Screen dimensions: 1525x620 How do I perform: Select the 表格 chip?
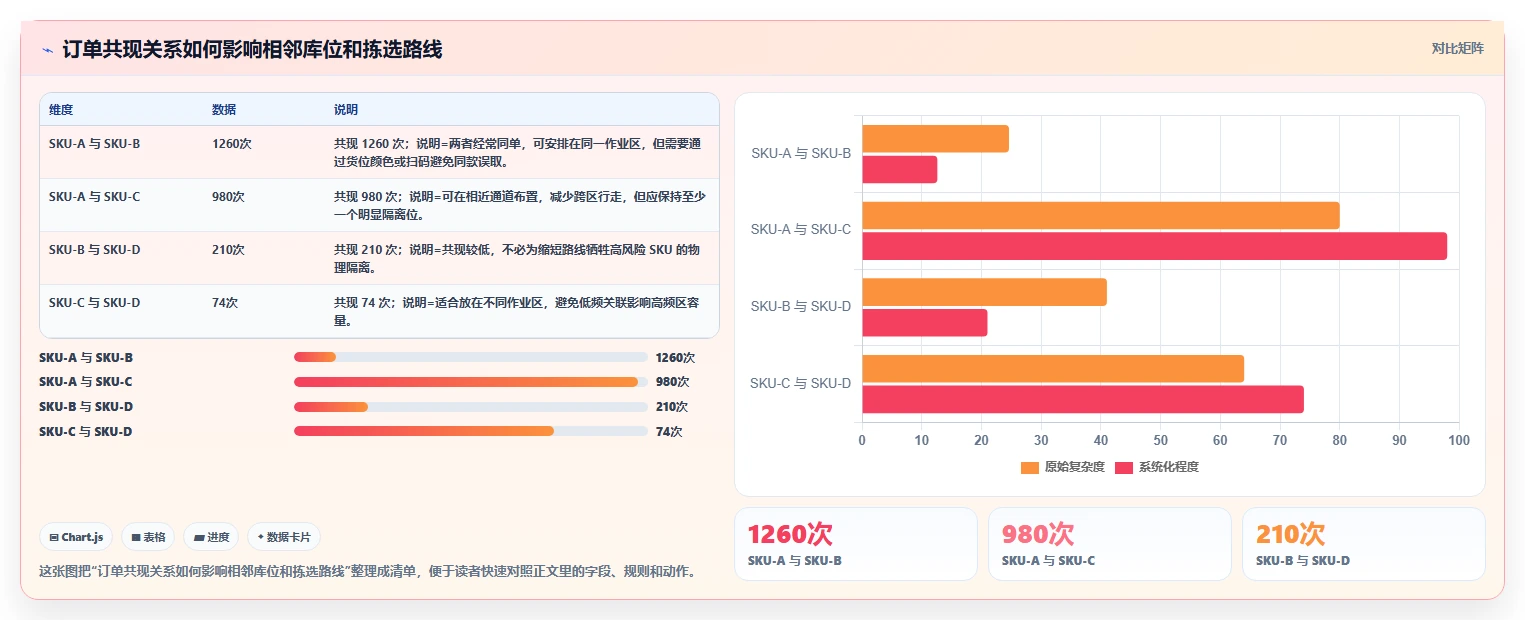click(148, 537)
